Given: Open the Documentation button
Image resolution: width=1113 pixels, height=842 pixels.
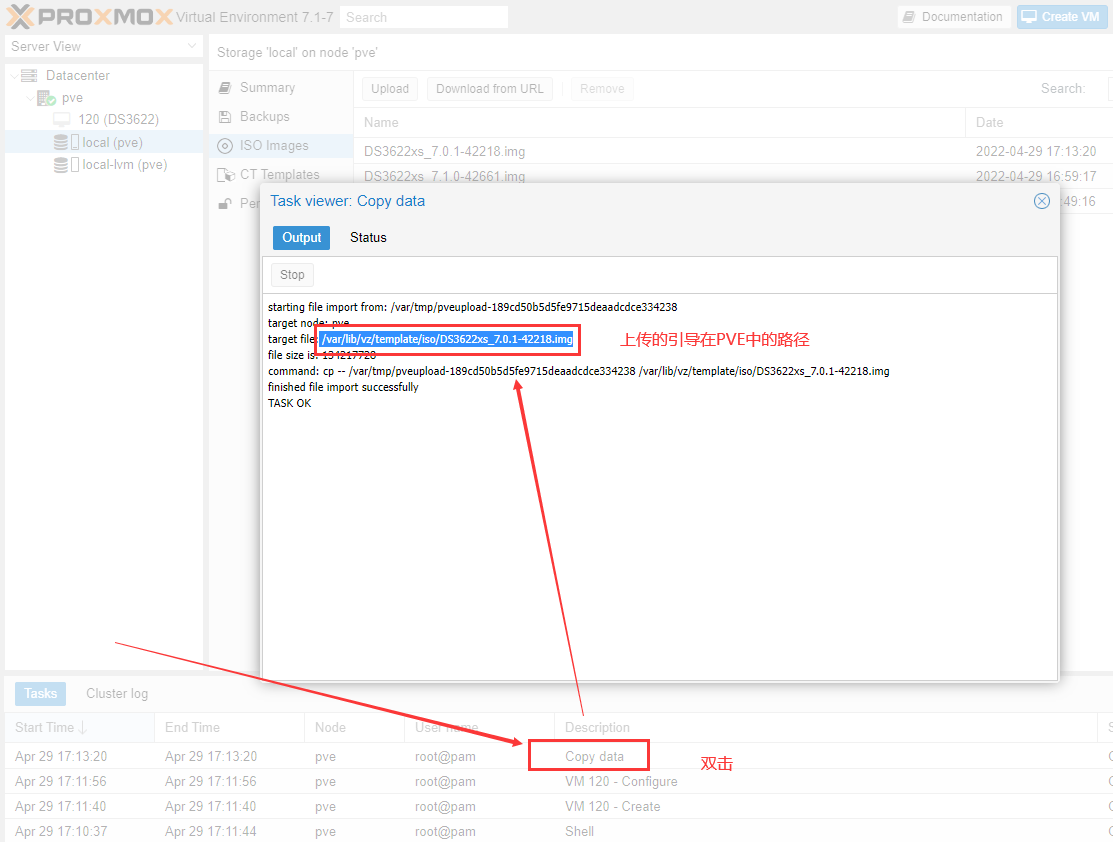Looking at the screenshot, I should pos(954,16).
